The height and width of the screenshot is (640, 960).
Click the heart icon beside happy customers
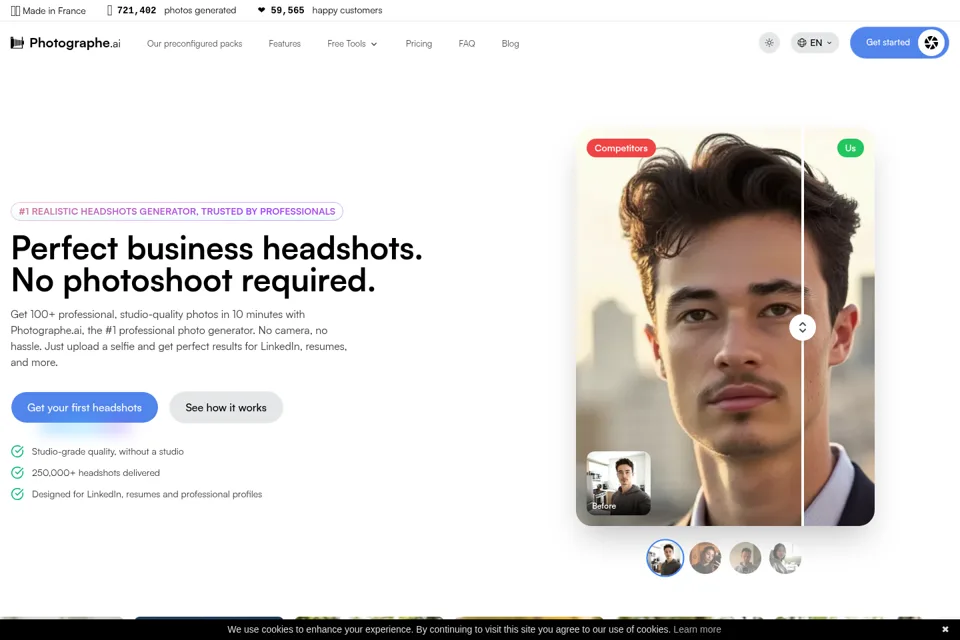(261, 10)
